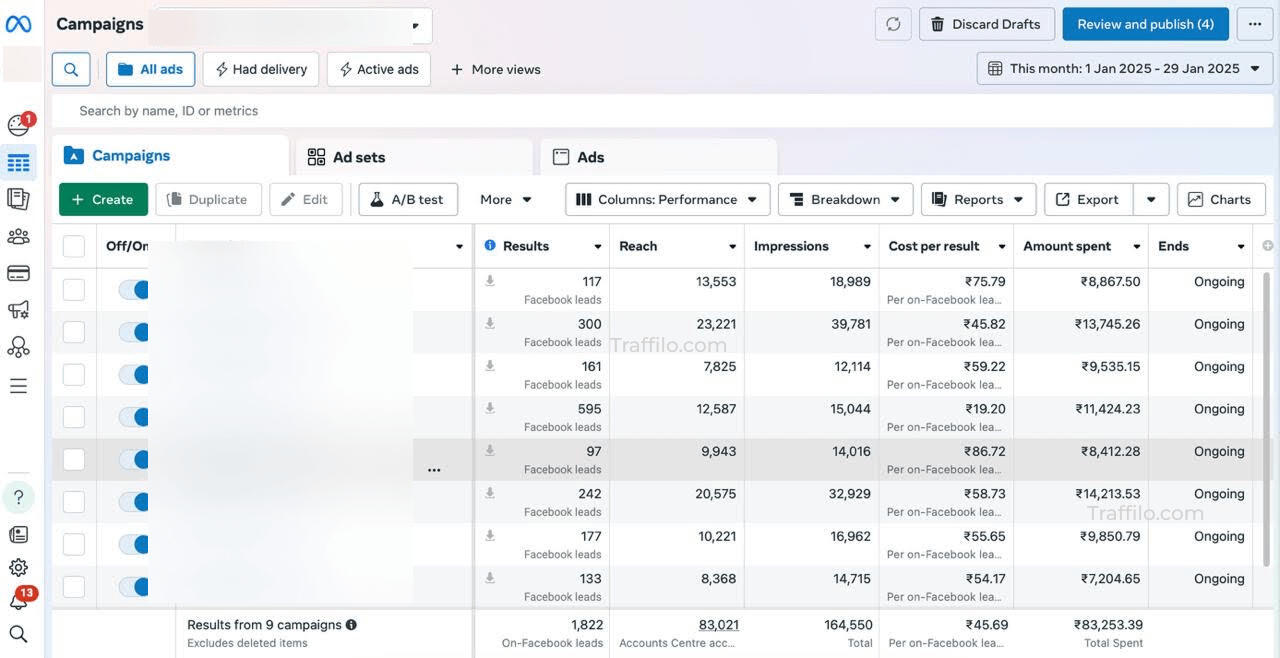This screenshot has width=1280, height=658.
Task: Open the date range selector for this month
Action: point(1124,69)
